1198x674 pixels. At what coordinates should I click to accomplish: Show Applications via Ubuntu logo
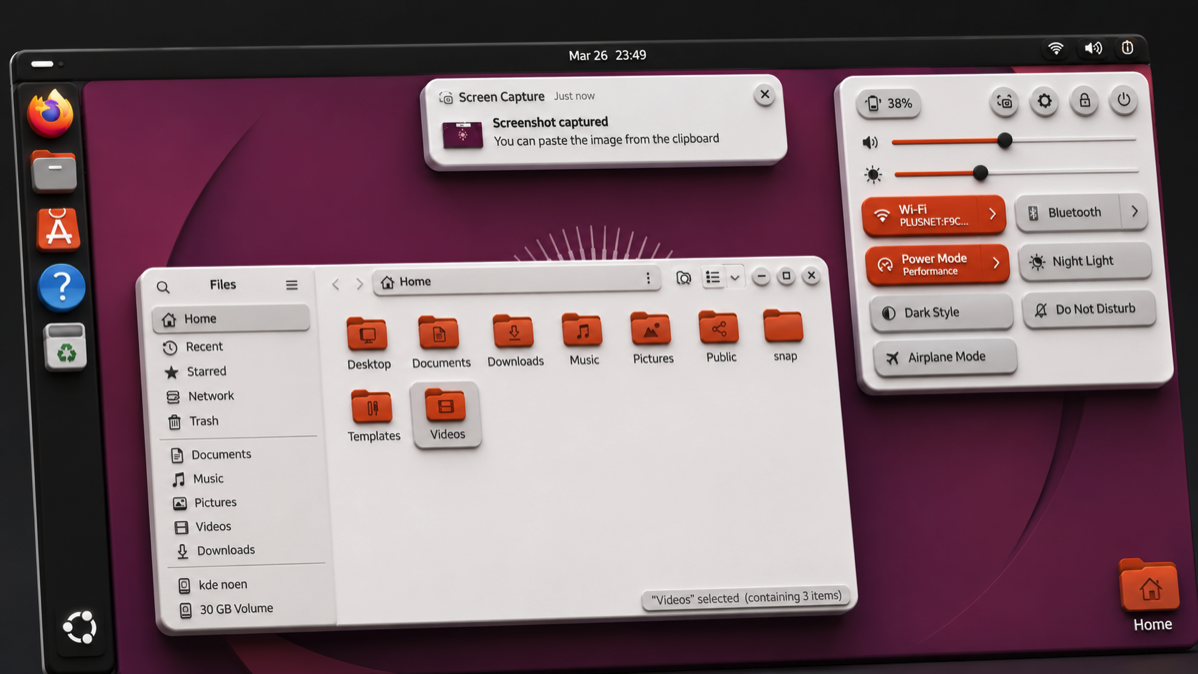(79, 627)
